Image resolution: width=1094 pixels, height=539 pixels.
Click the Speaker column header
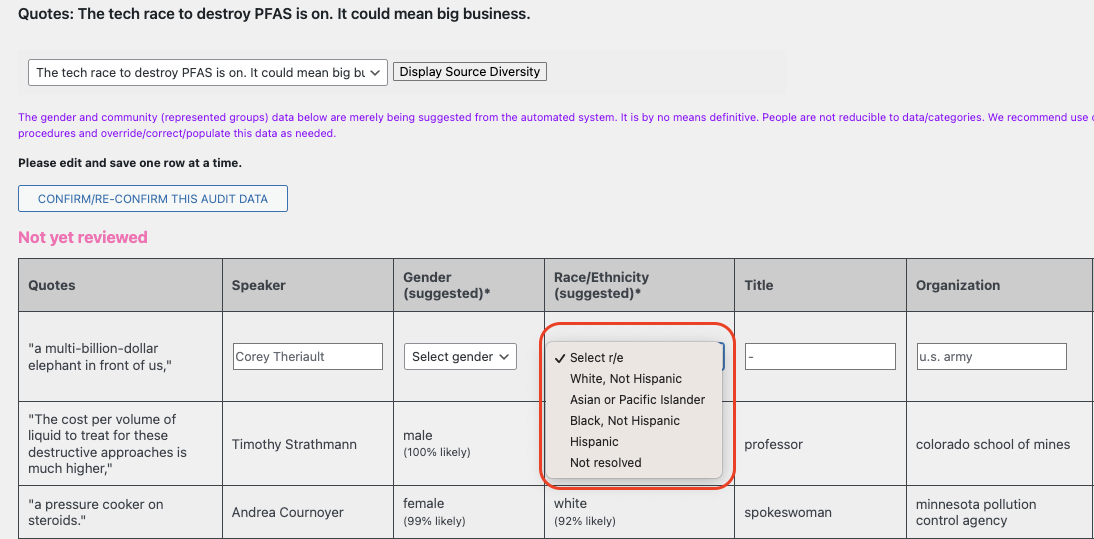(x=259, y=285)
